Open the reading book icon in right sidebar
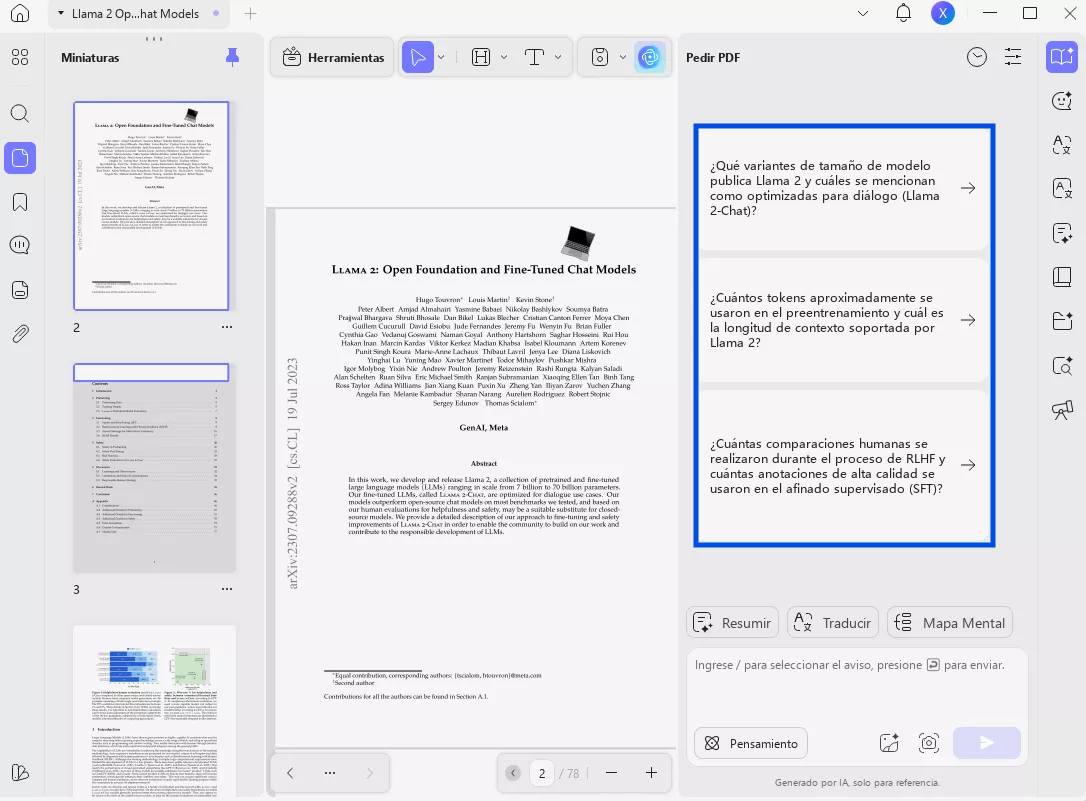The image size is (1086, 801). pyautogui.click(x=1062, y=277)
